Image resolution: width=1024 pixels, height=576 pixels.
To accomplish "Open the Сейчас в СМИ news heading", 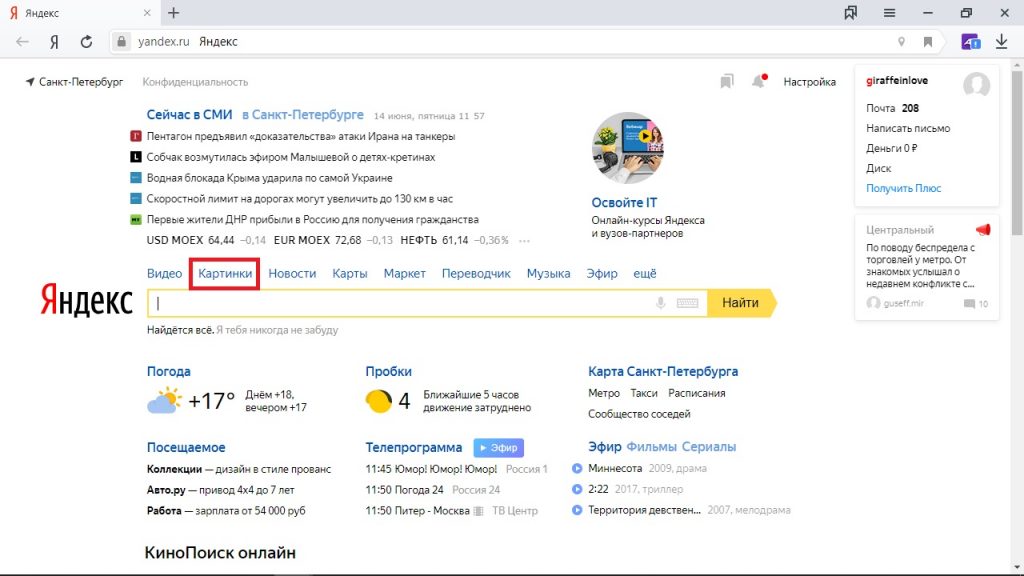I will [x=189, y=115].
